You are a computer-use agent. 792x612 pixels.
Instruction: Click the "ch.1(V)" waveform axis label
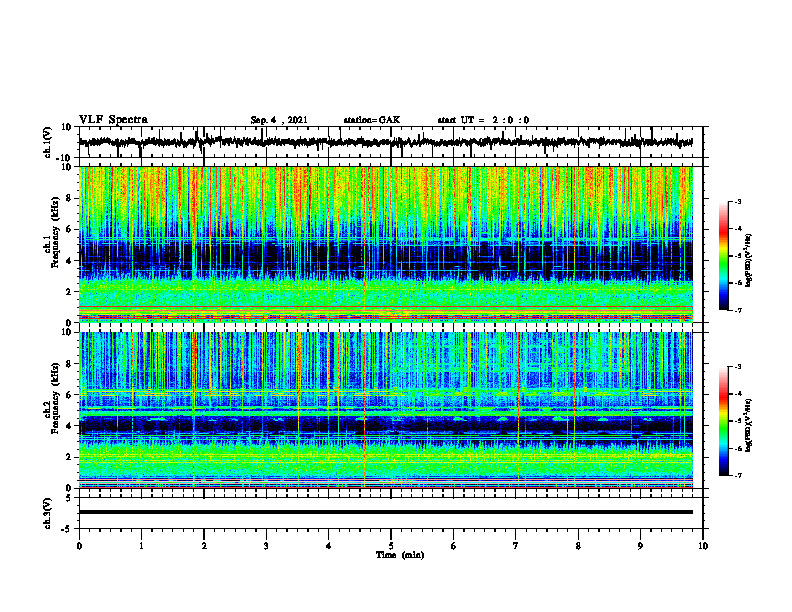point(48,142)
